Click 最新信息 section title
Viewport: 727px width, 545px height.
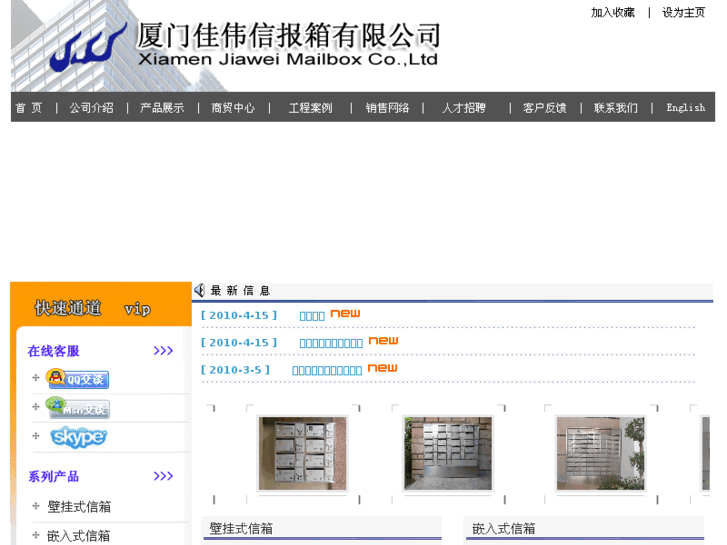[x=240, y=290]
